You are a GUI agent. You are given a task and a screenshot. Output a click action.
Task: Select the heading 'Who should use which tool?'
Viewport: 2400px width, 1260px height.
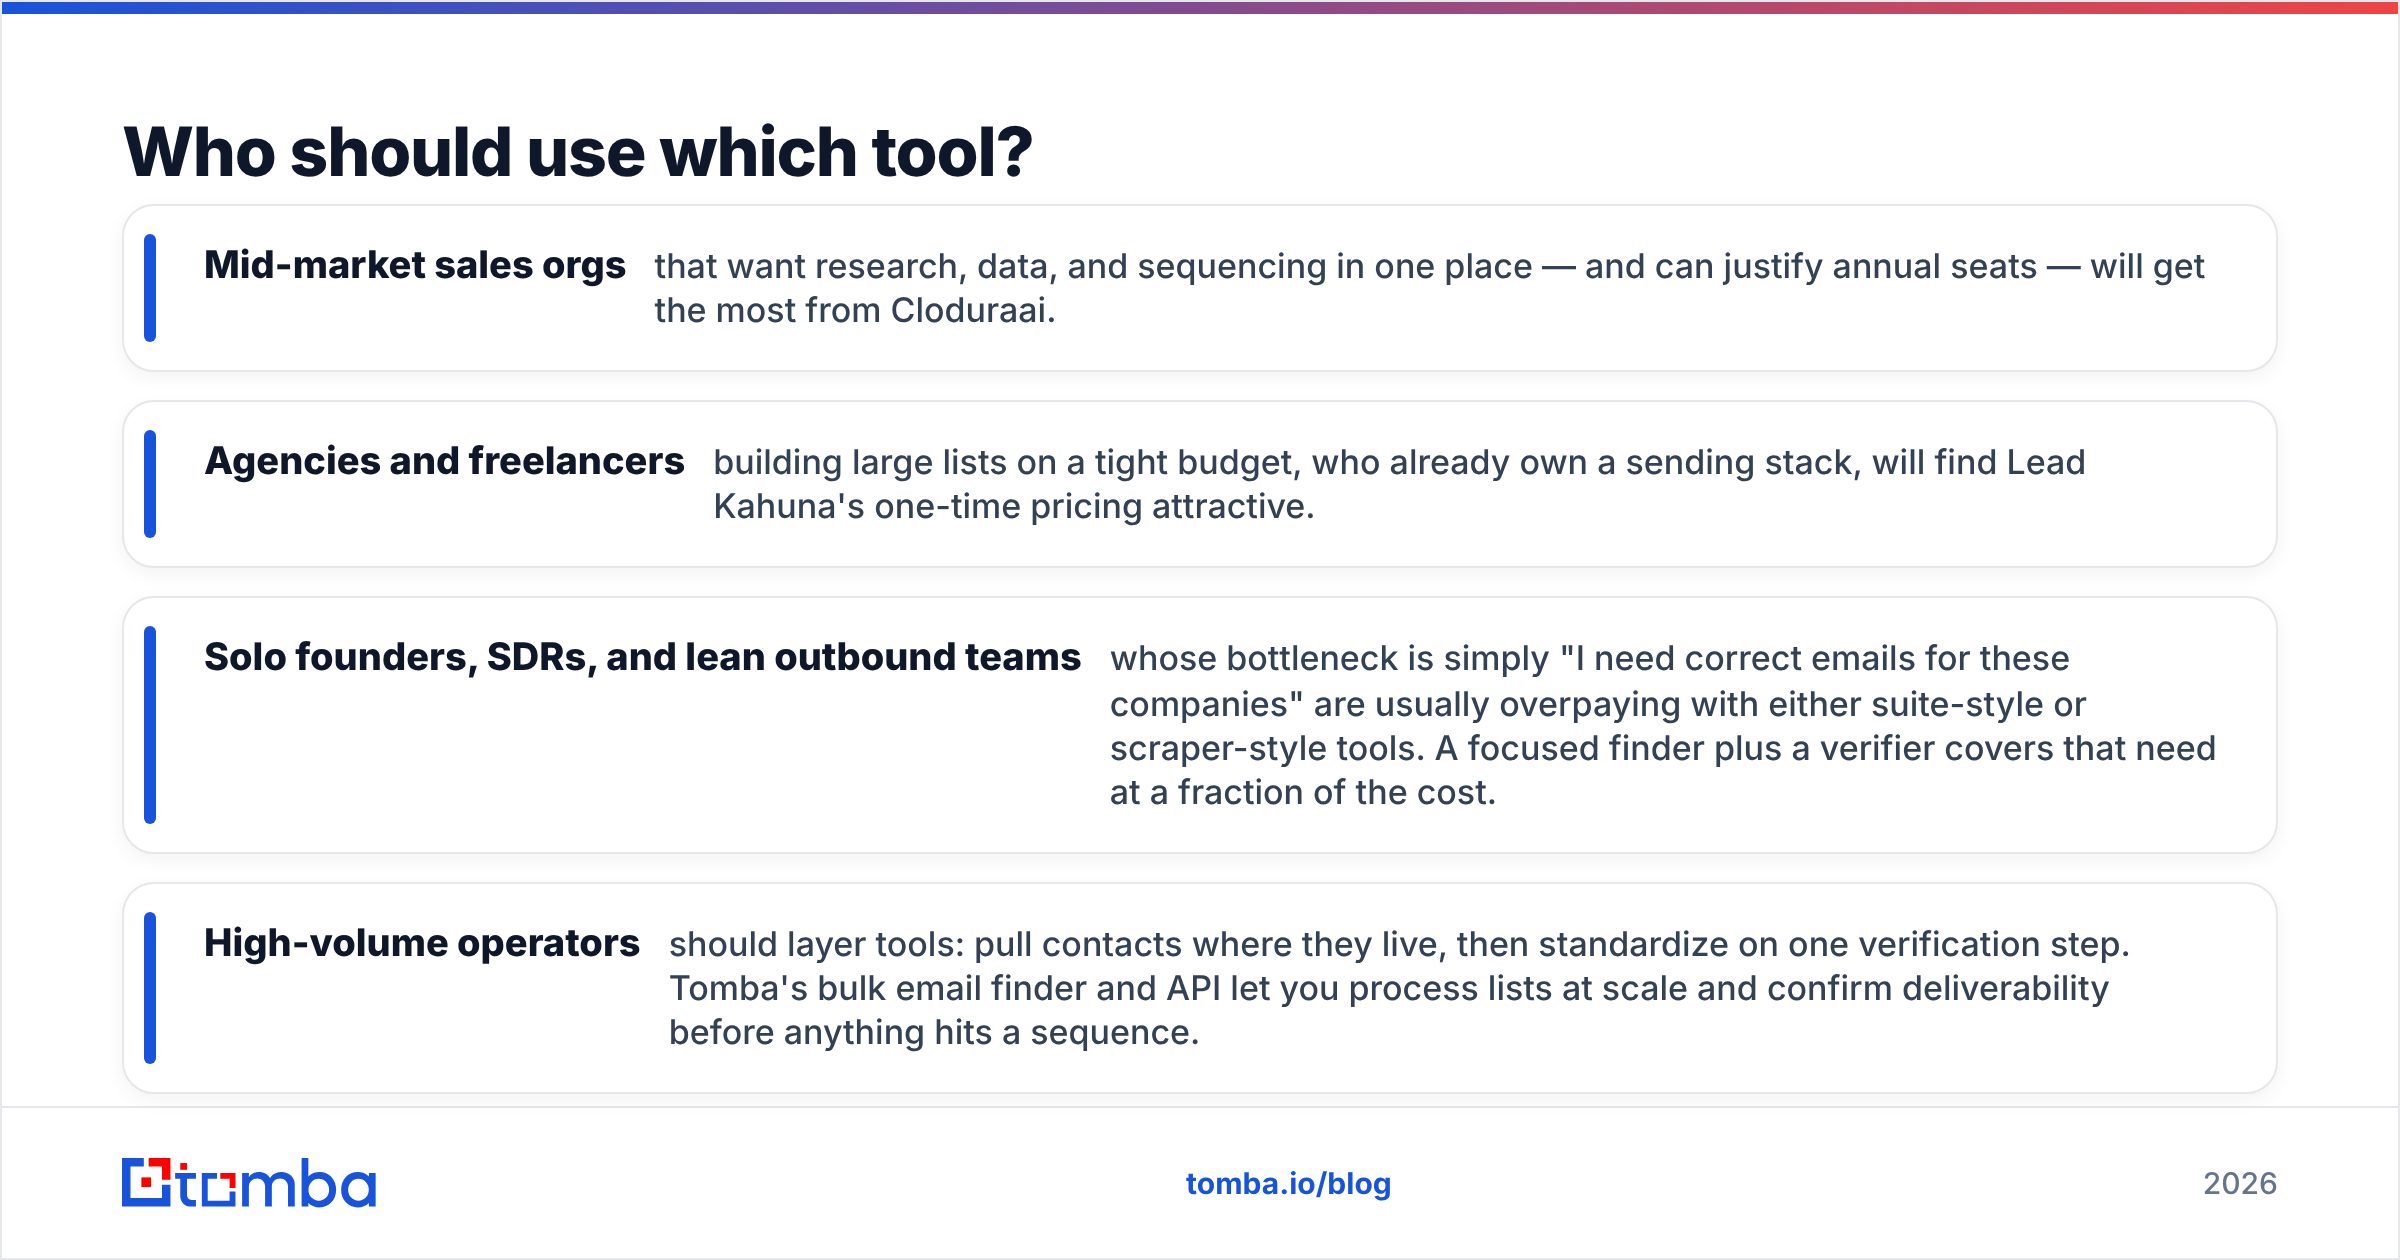(x=578, y=152)
